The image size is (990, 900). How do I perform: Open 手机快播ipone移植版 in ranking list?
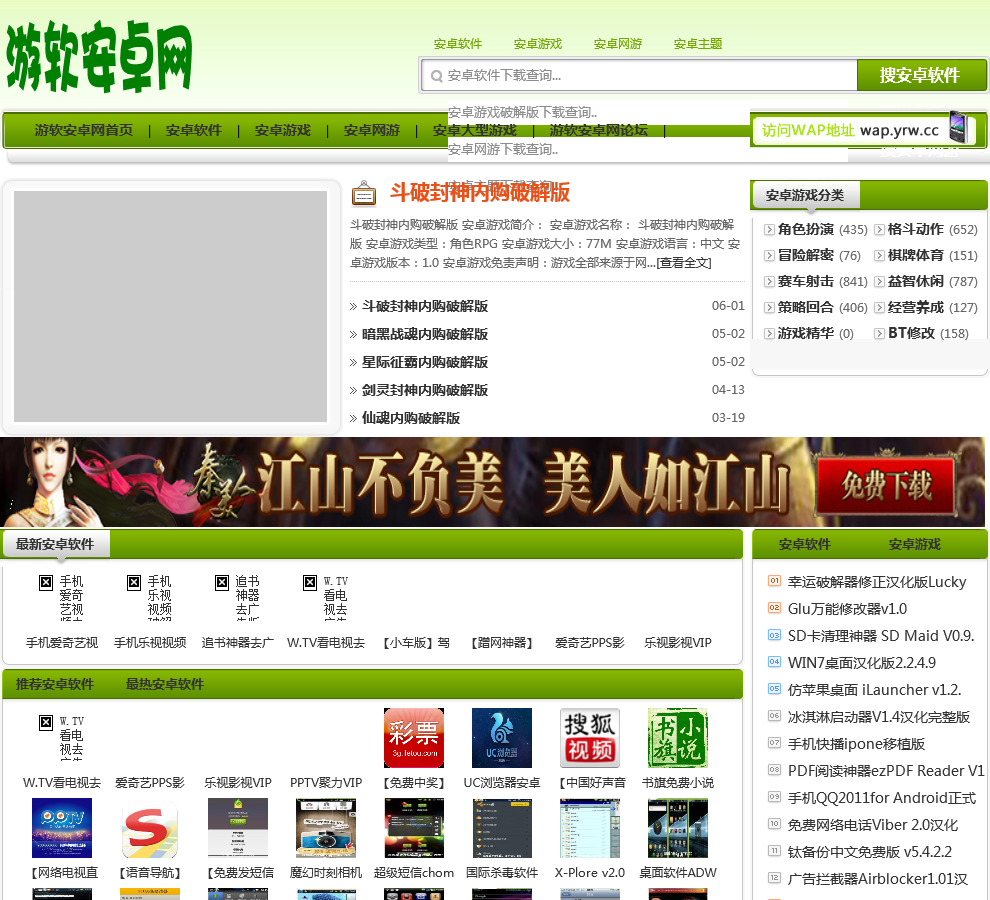pyautogui.click(x=856, y=744)
